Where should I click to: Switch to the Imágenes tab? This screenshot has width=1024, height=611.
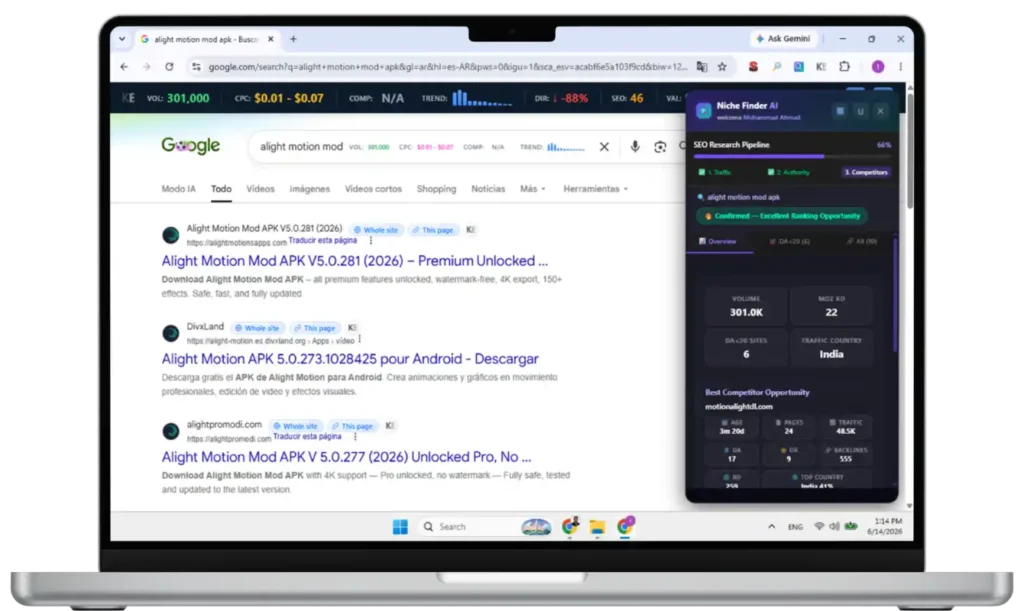[x=310, y=189]
